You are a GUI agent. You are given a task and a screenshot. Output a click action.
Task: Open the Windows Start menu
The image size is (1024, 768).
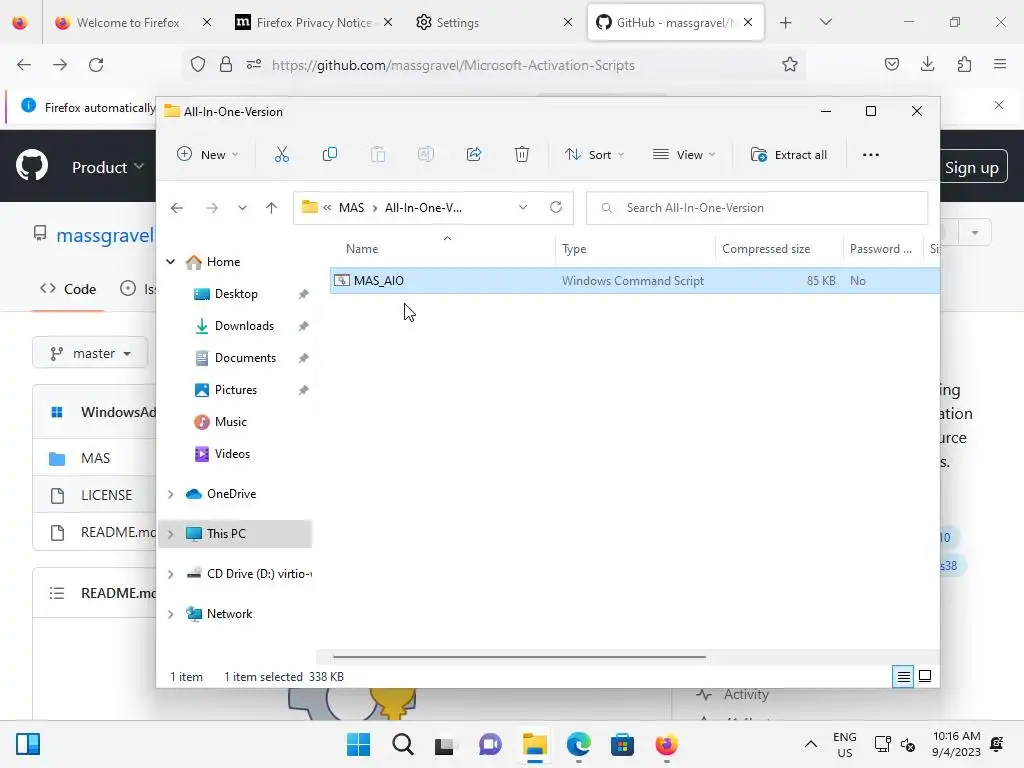[359, 744]
